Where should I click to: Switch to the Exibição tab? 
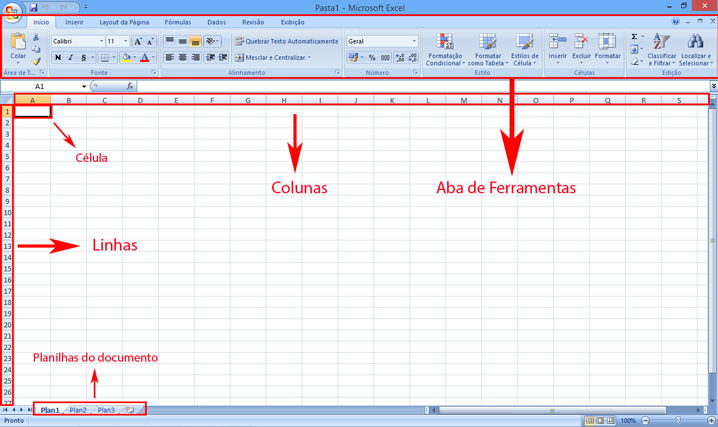292,22
